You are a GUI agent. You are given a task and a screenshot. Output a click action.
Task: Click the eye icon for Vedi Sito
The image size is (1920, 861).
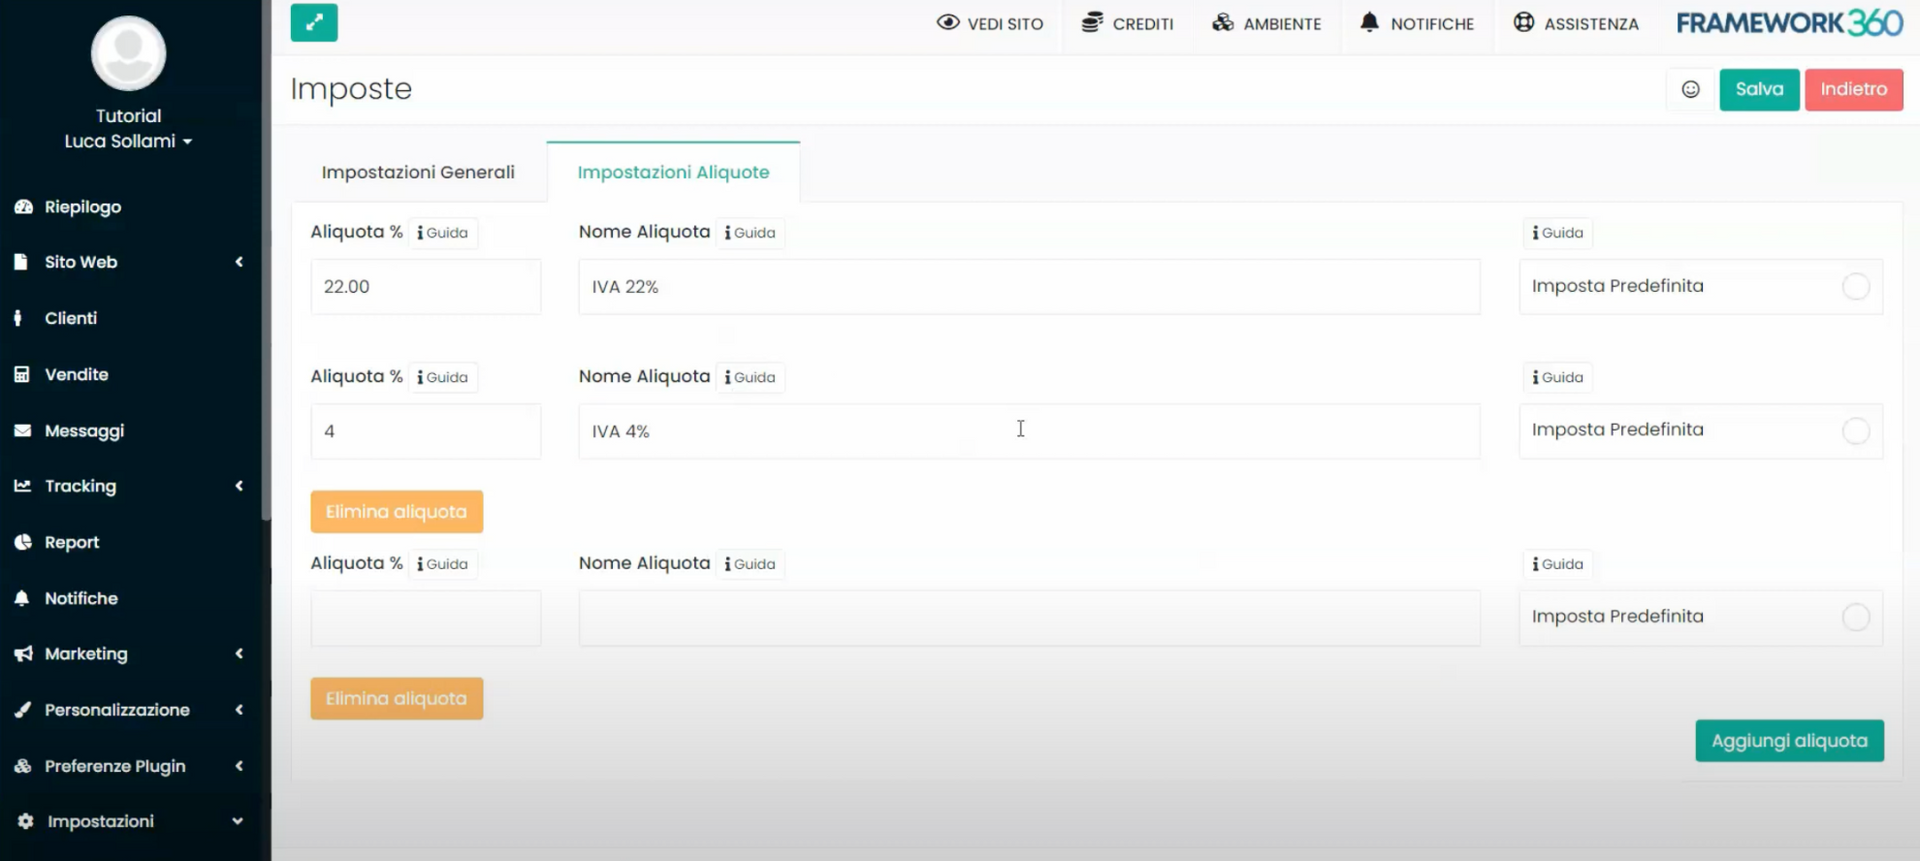click(x=947, y=22)
